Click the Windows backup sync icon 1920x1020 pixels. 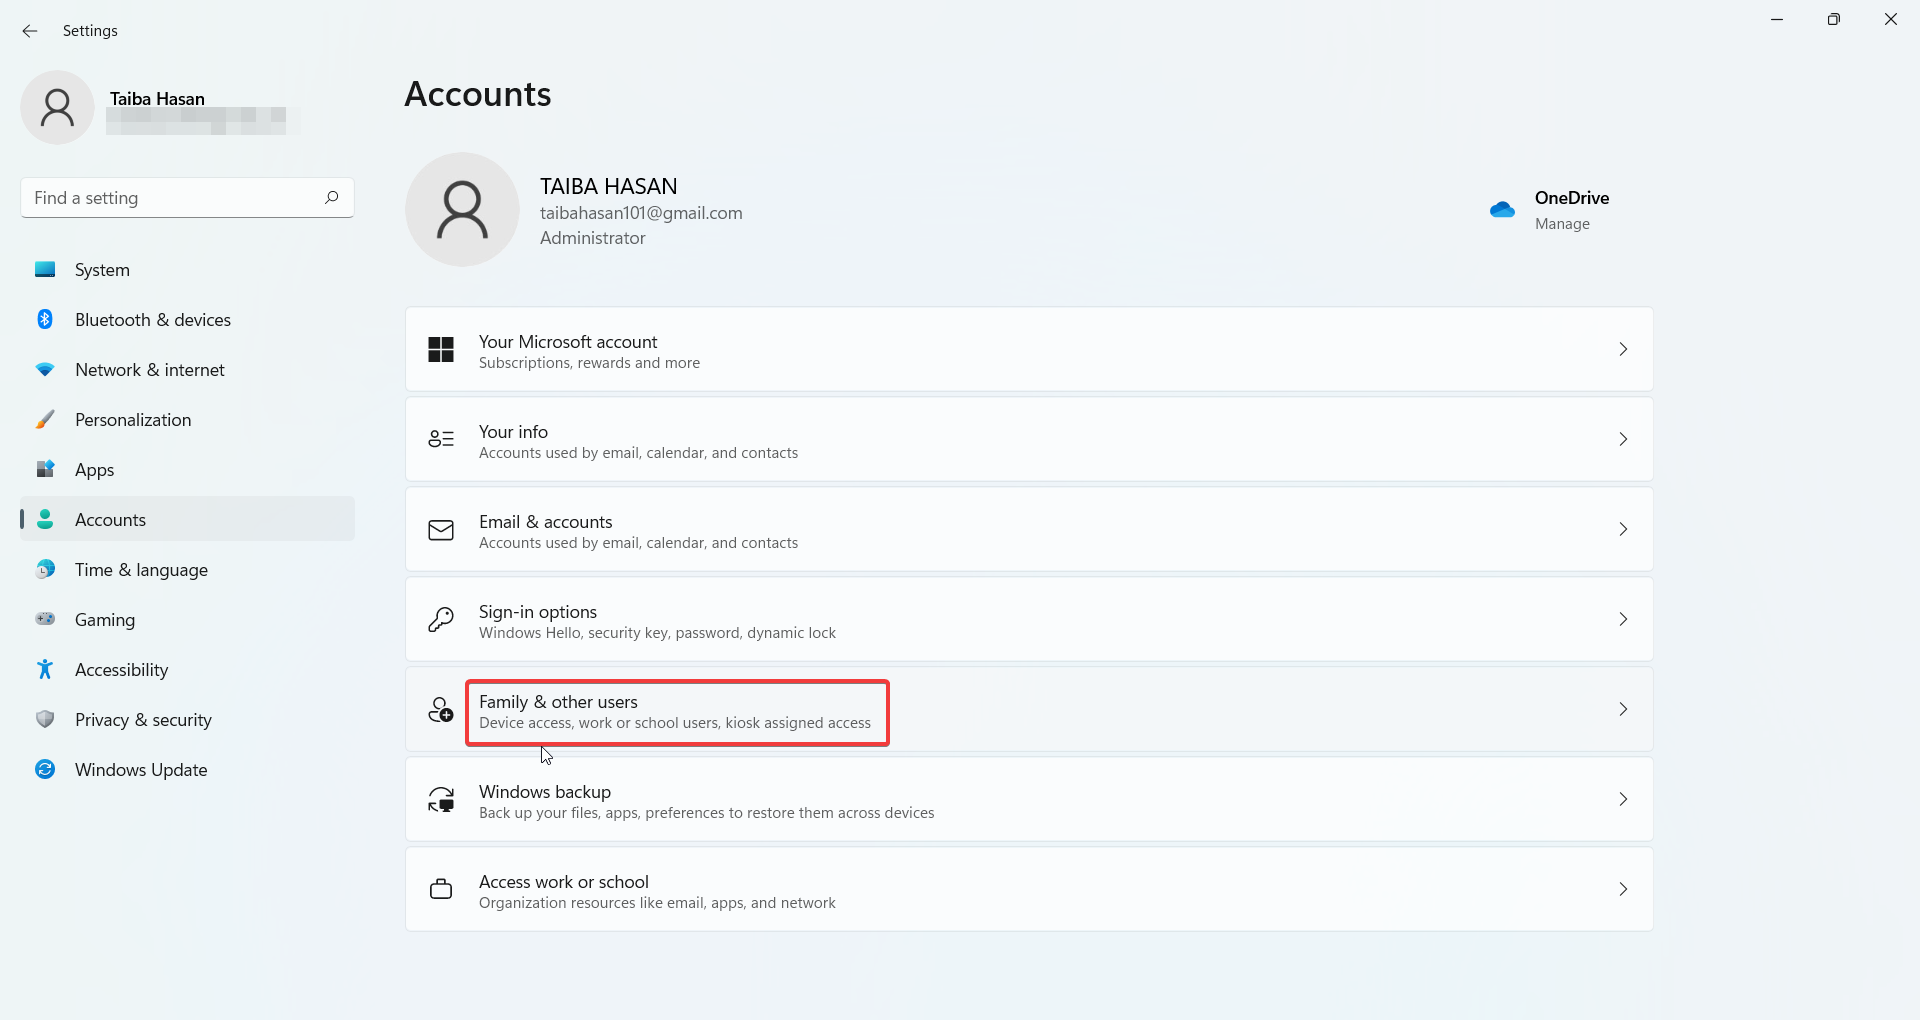click(x=441, y=800)
